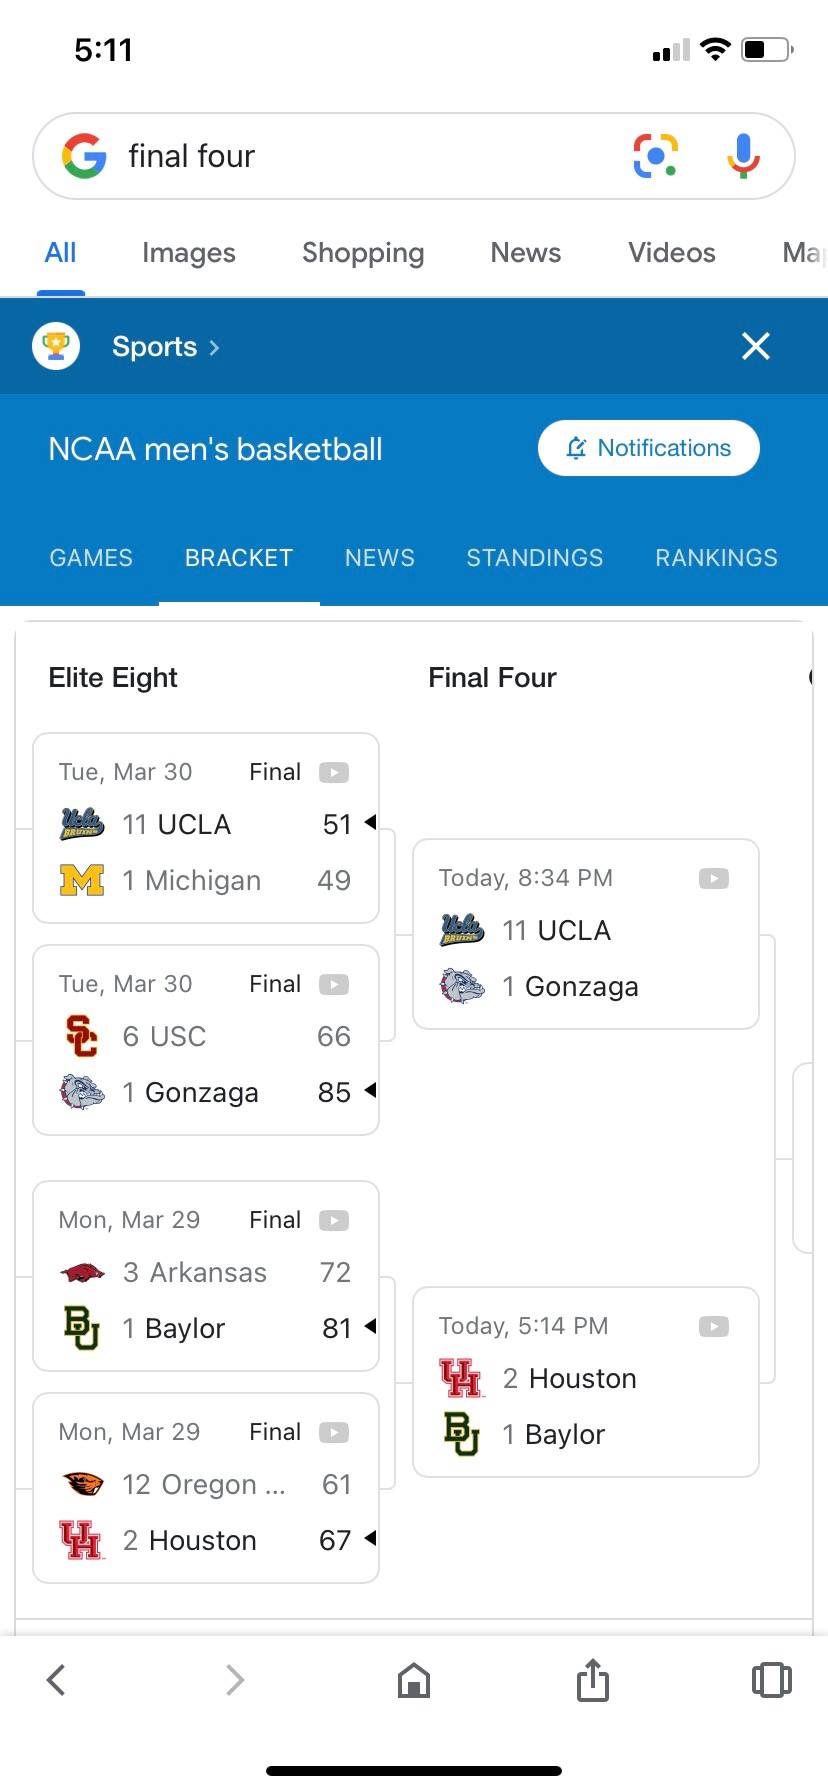
Task: Tap the Google logo in search bar
Action: (84, 156)
